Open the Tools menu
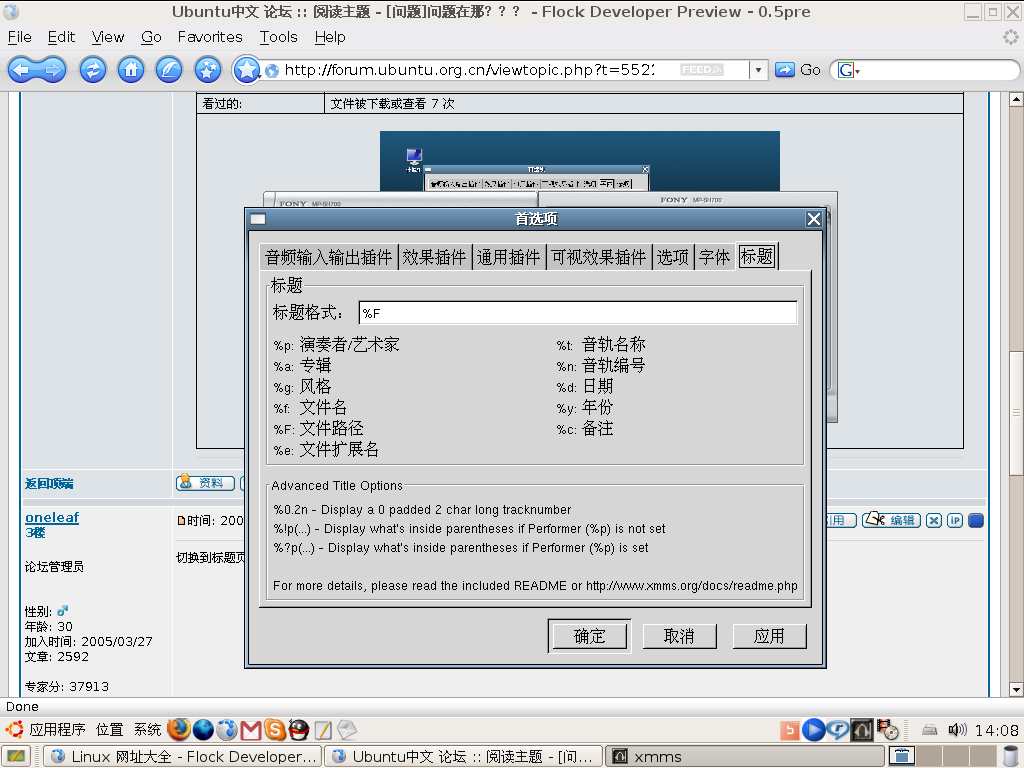The height and width of the screenshot is (768, 1024). 279,37
